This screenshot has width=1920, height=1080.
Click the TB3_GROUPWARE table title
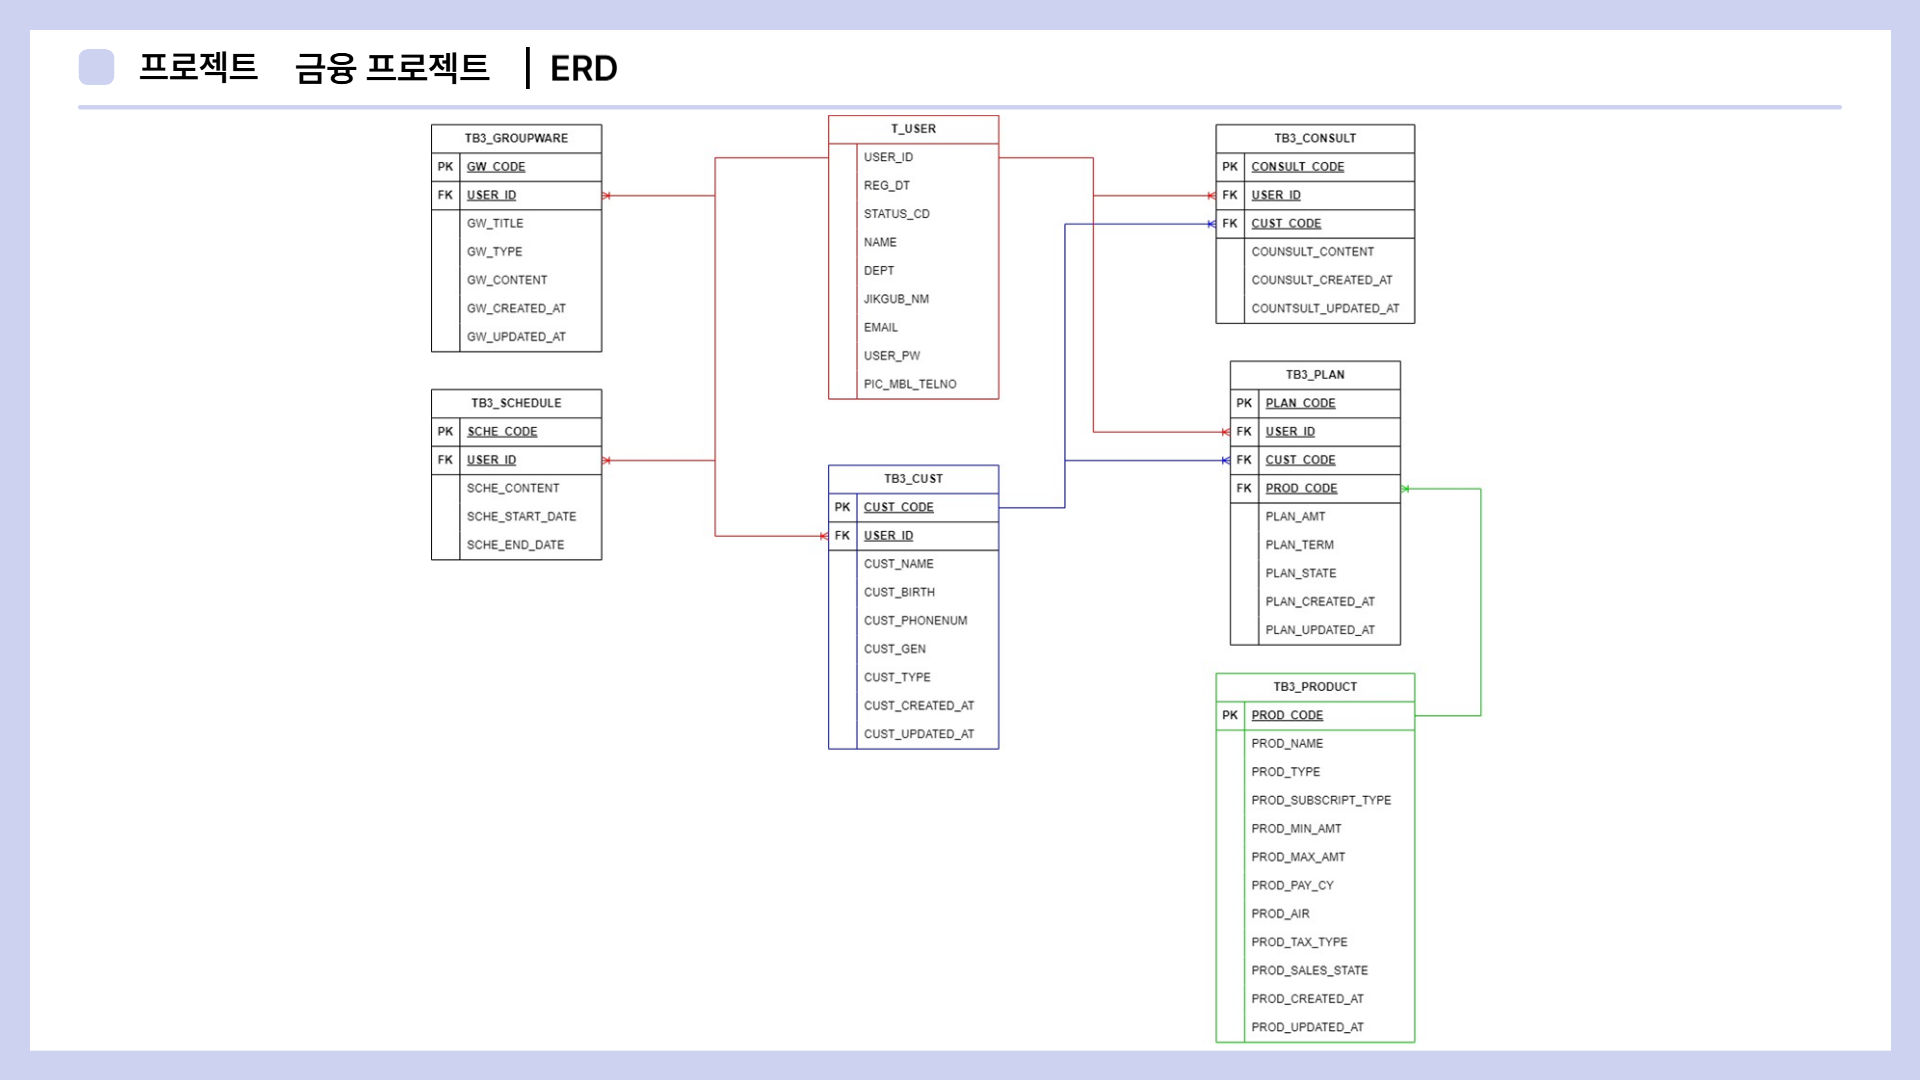pos(516,138)
